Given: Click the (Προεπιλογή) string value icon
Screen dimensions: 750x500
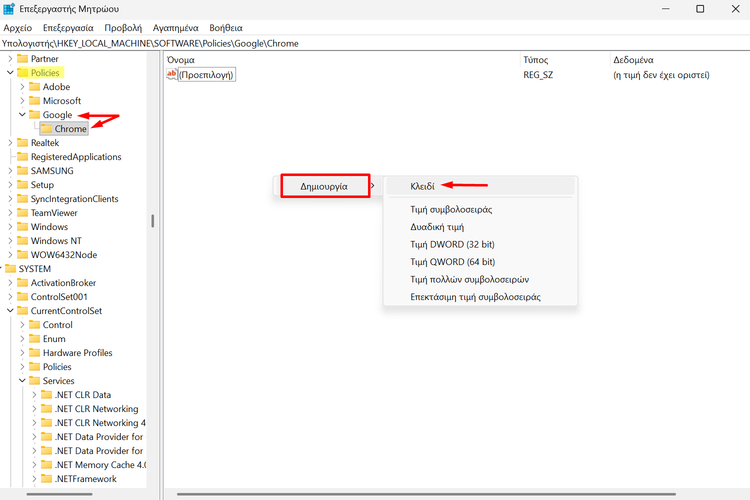Looking at the screenshot, I should 171,74.
